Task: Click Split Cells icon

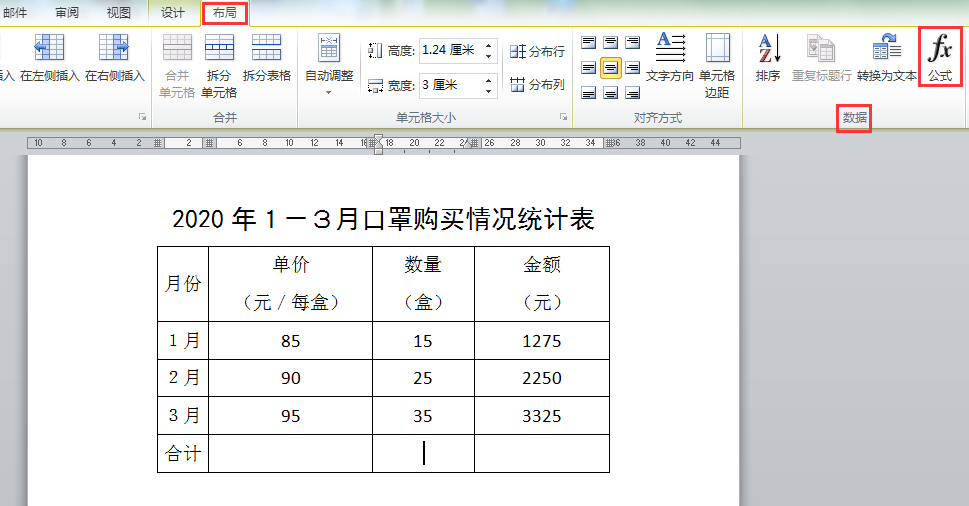Action: [x=219, y=48]
